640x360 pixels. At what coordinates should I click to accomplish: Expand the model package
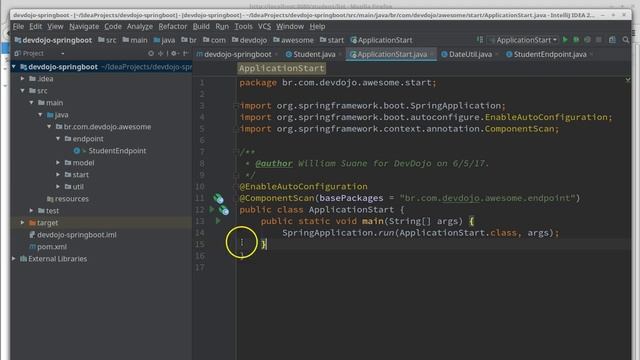[x=58, y=162]
